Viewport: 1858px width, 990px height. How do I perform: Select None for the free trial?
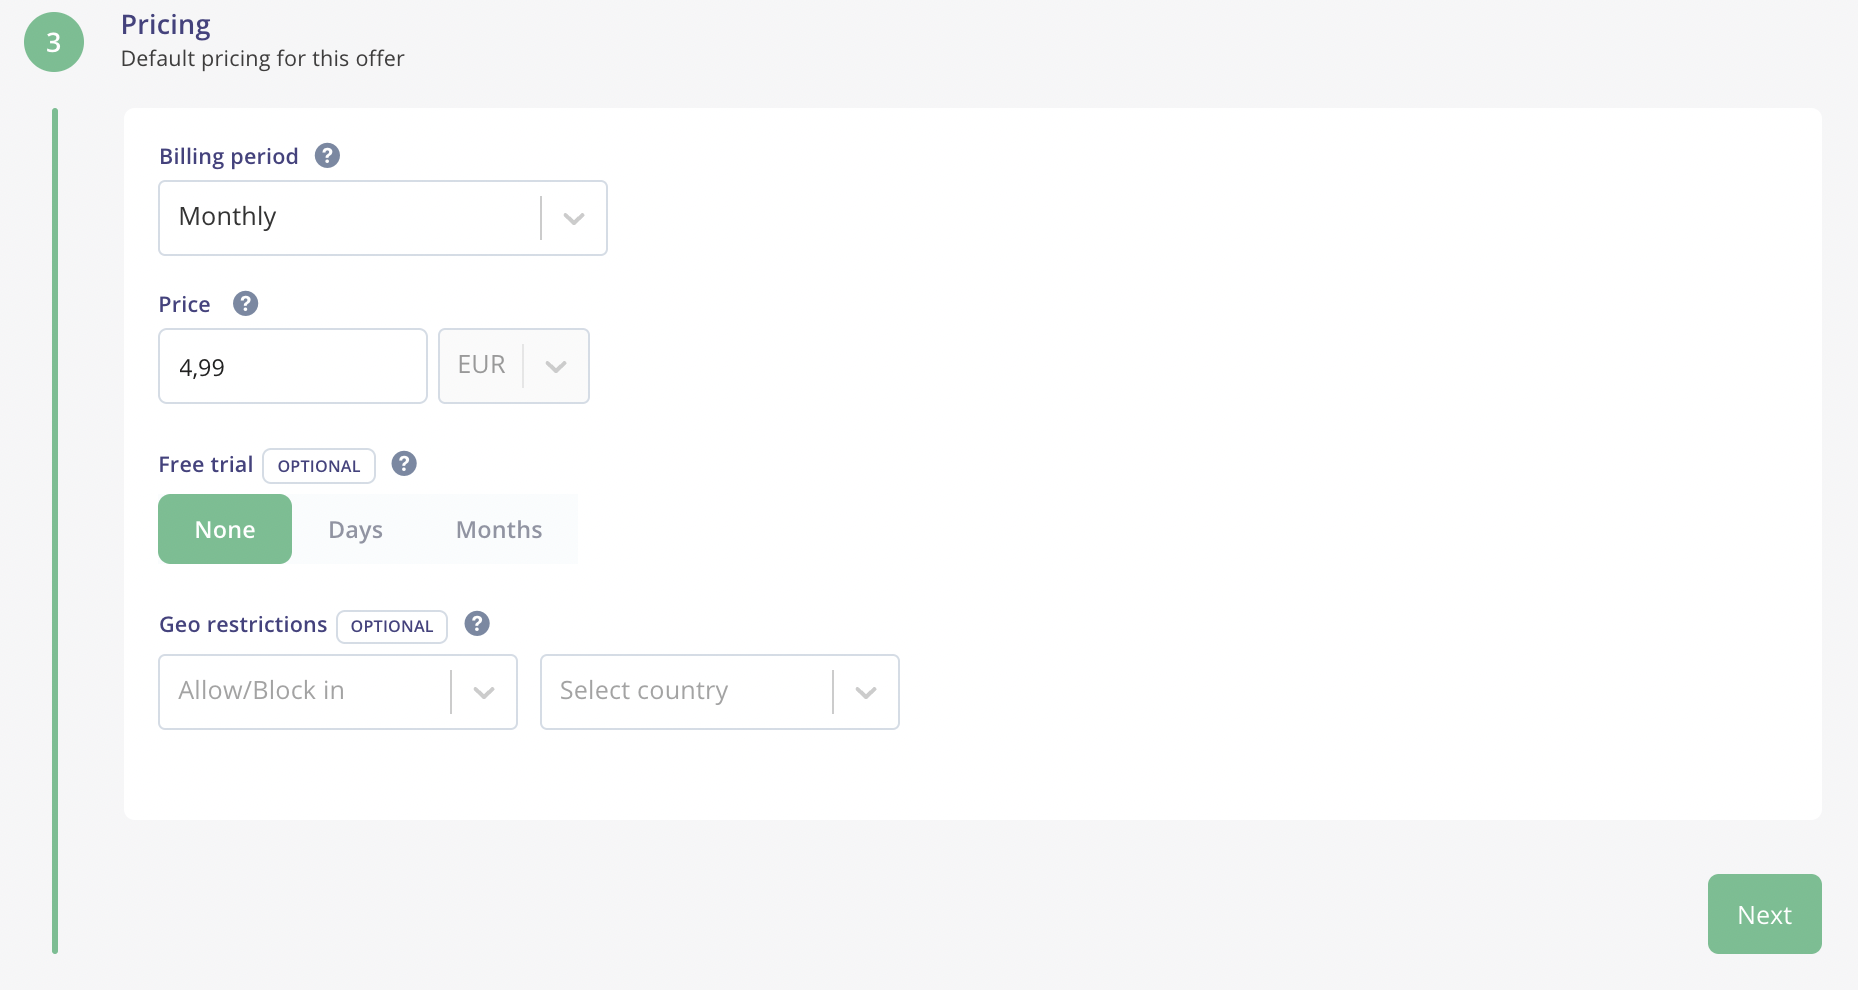(225, 529)
